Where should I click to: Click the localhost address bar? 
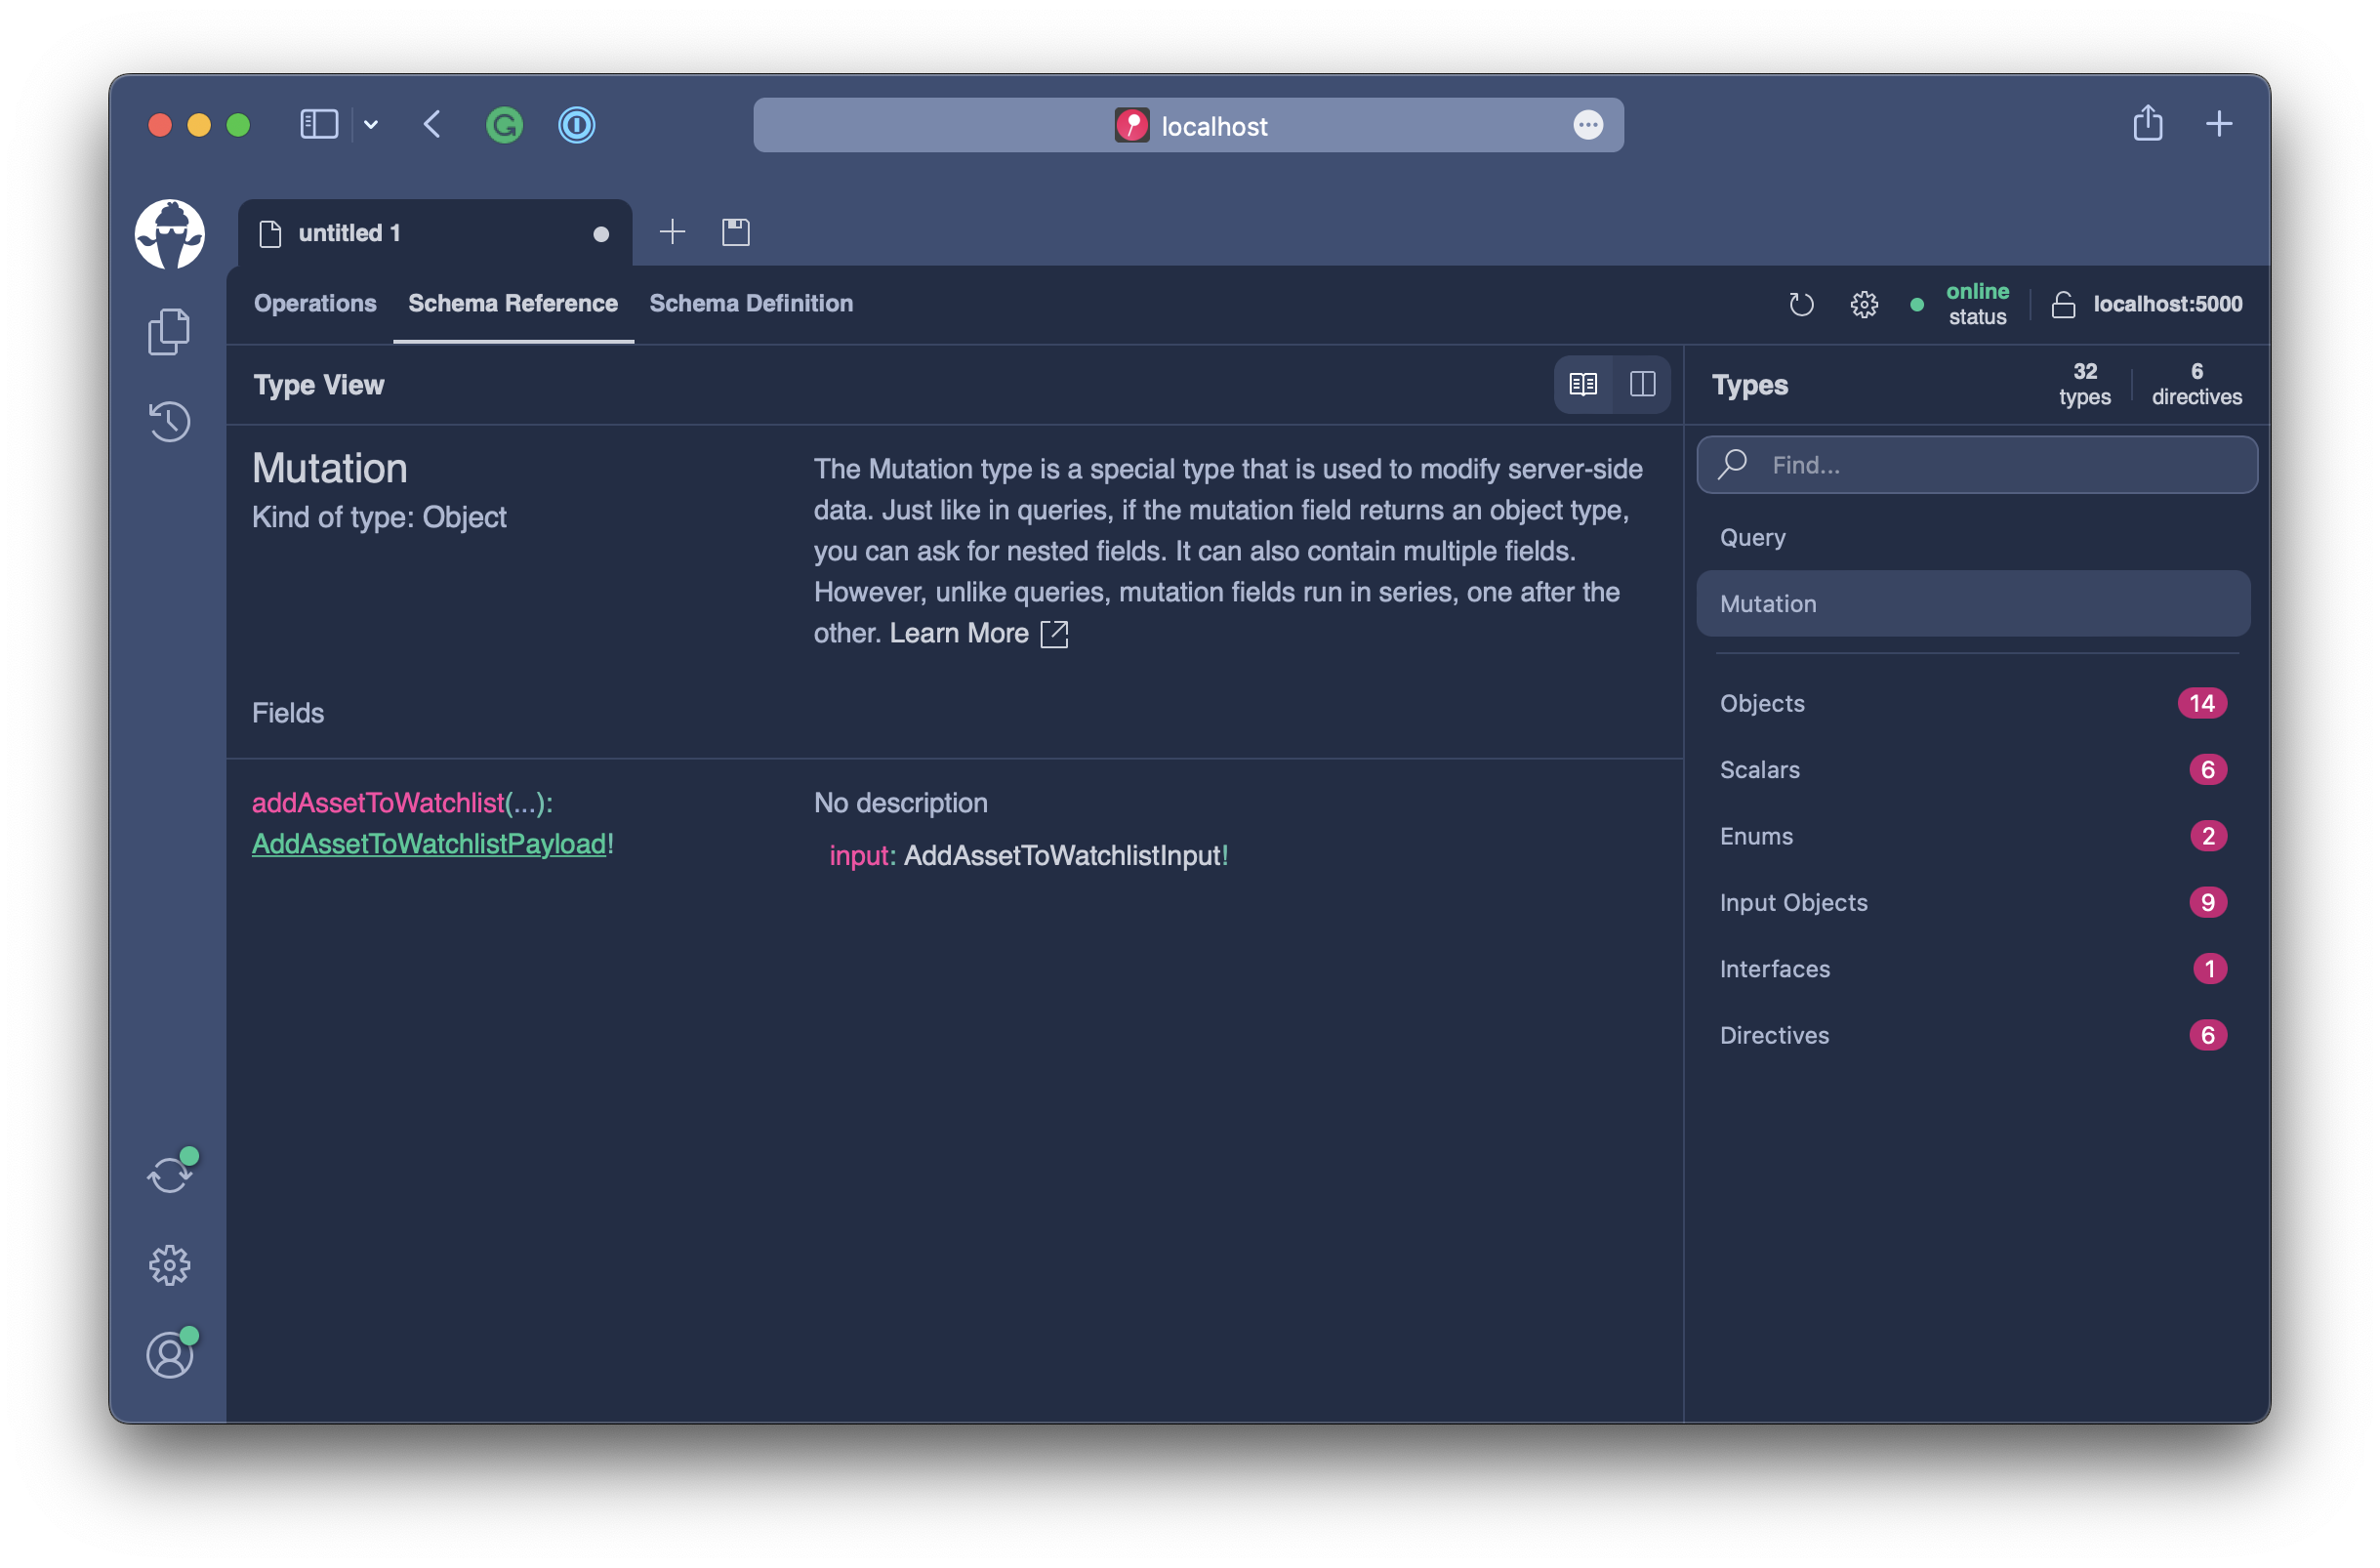(1188, 125)
